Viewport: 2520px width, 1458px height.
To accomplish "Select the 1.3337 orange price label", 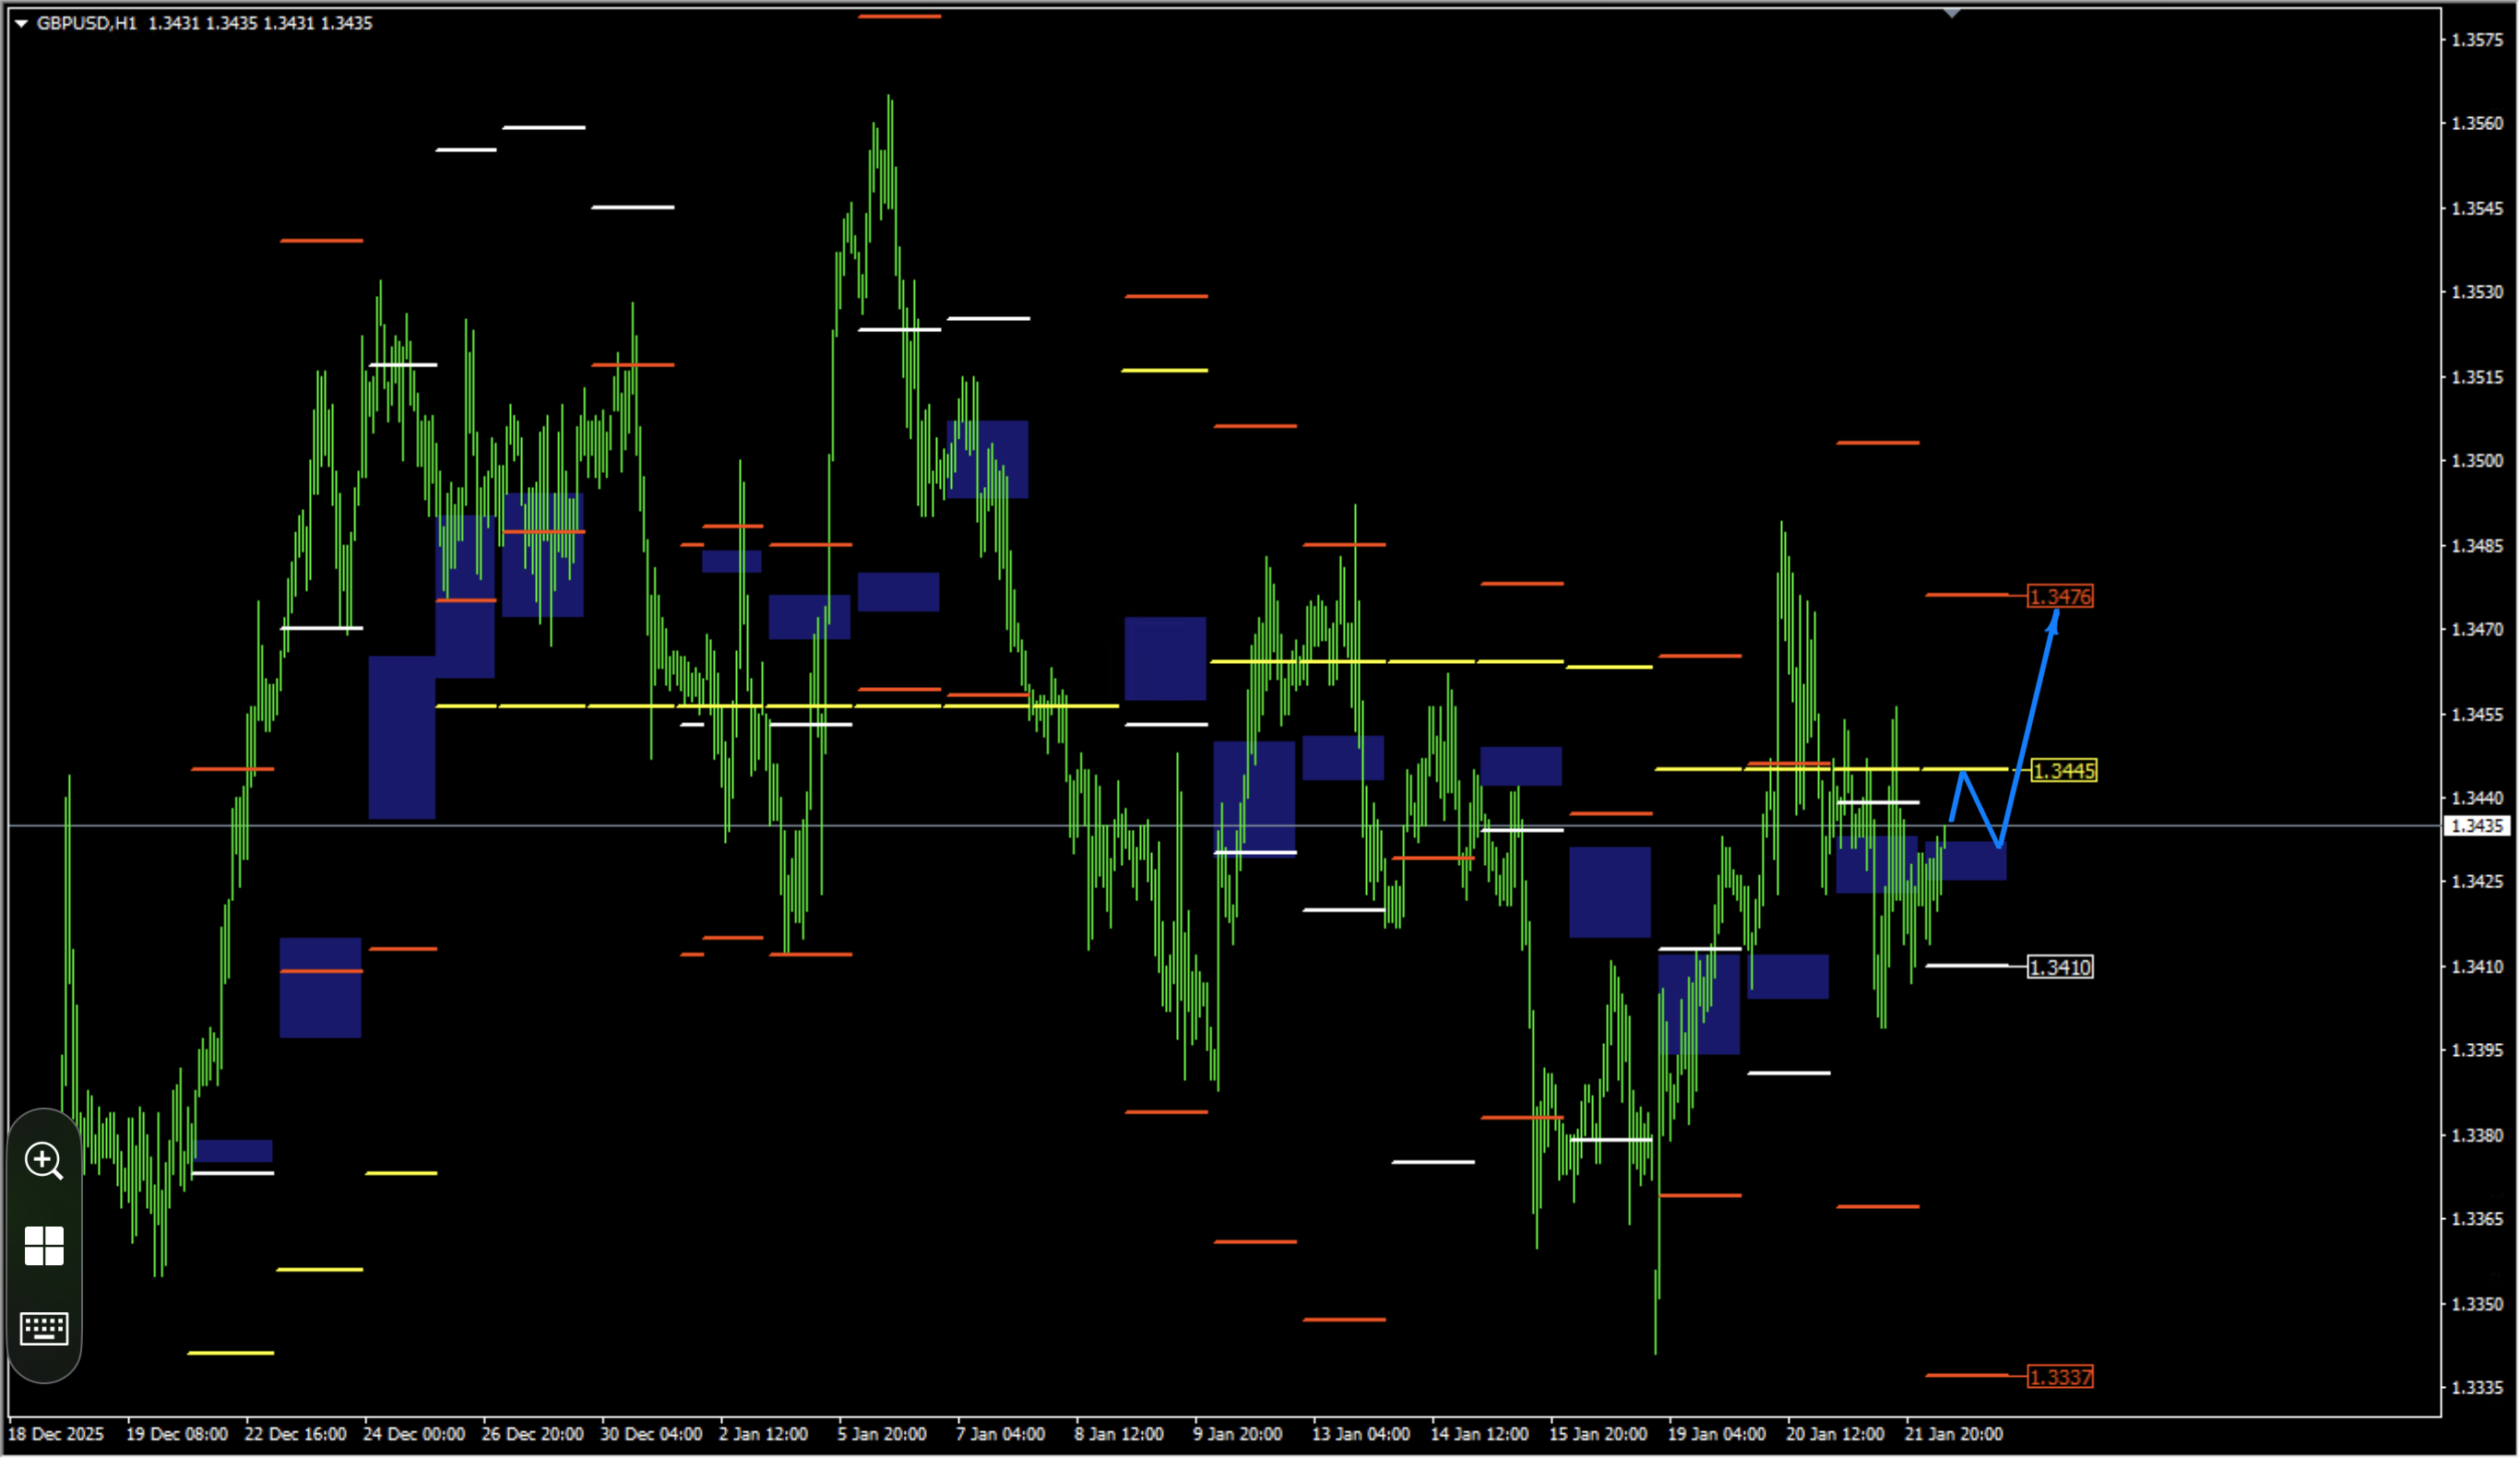I will pos(2060,1377).
